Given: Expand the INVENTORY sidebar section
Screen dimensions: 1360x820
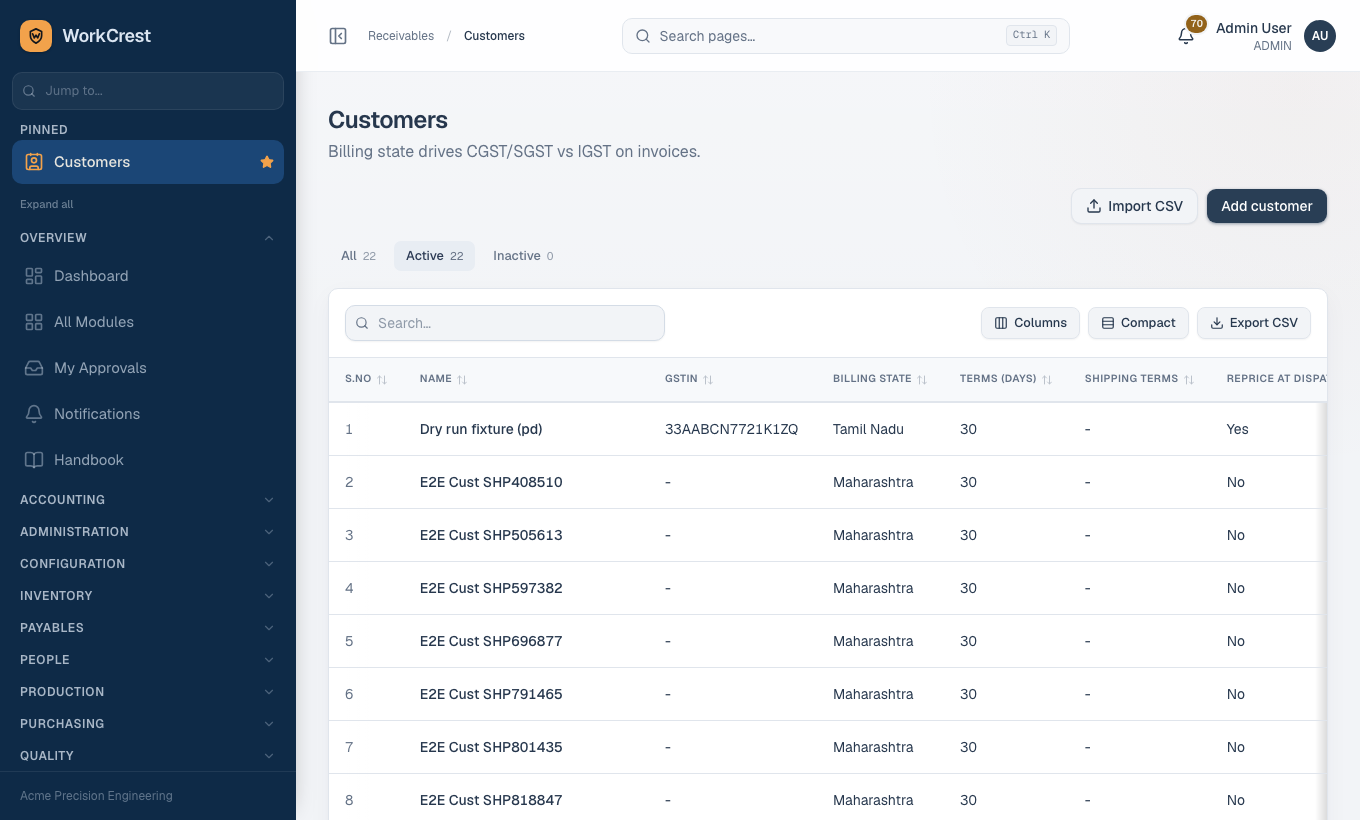Looking at the screenshot, I should click(x=148, y=596).
